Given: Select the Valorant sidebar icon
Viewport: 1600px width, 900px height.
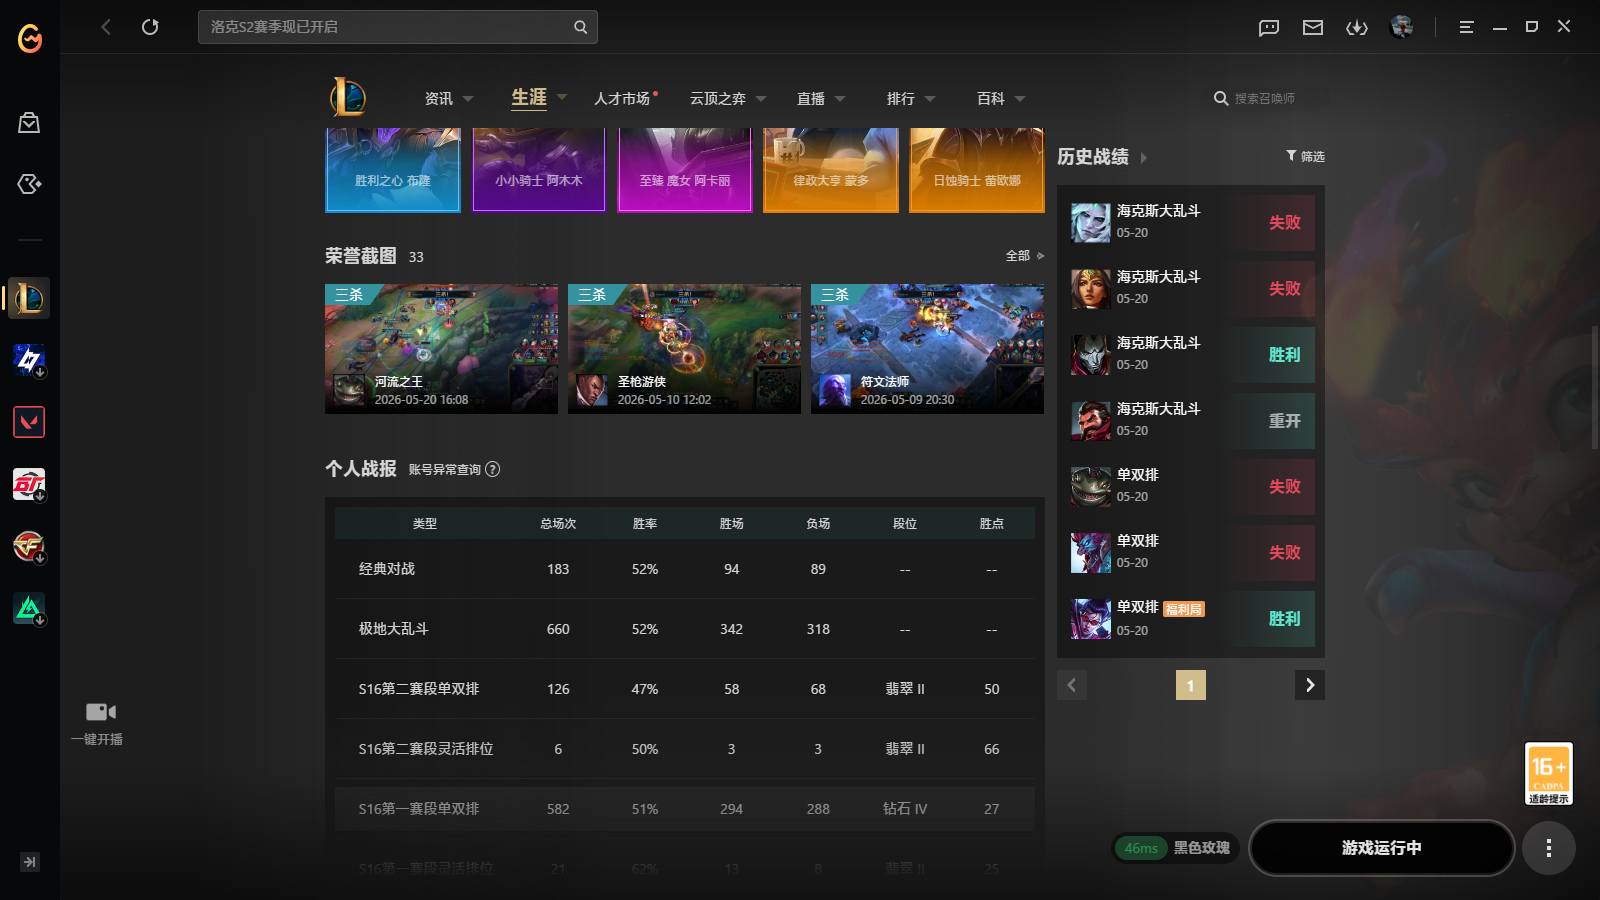Looking at the screenshot, I should 29,422.
